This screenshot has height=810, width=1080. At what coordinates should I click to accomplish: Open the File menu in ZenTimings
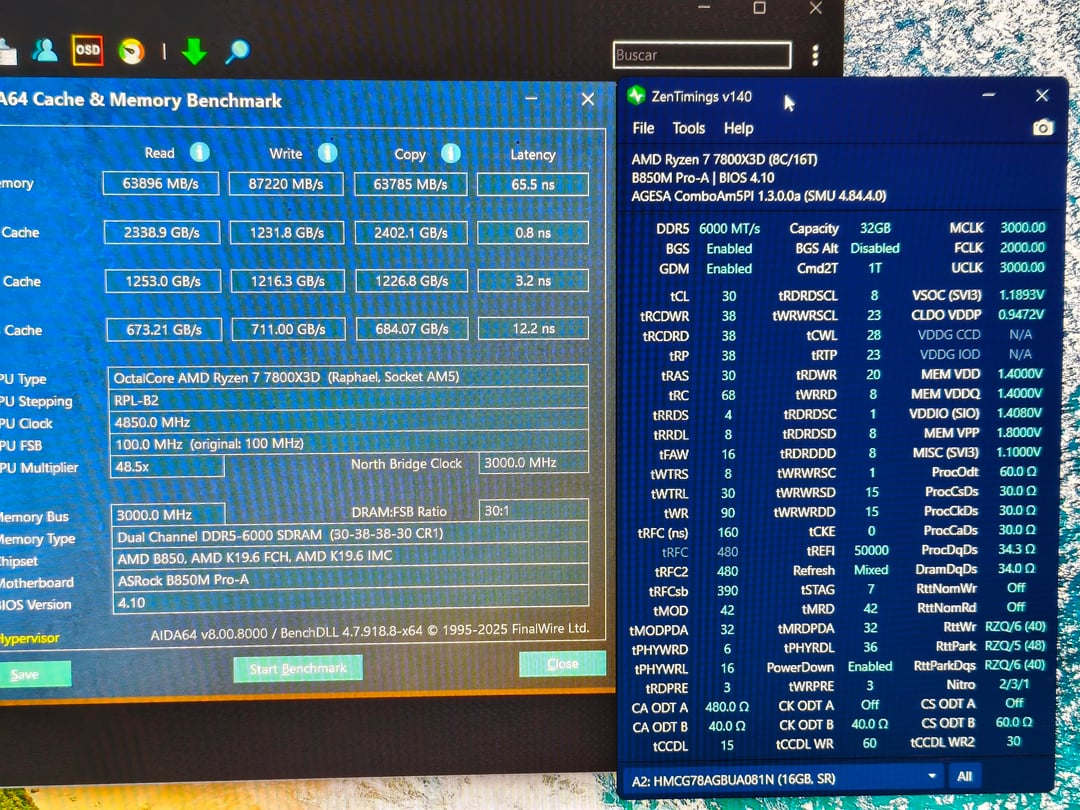pyautogui.click(x=643, y=128)
